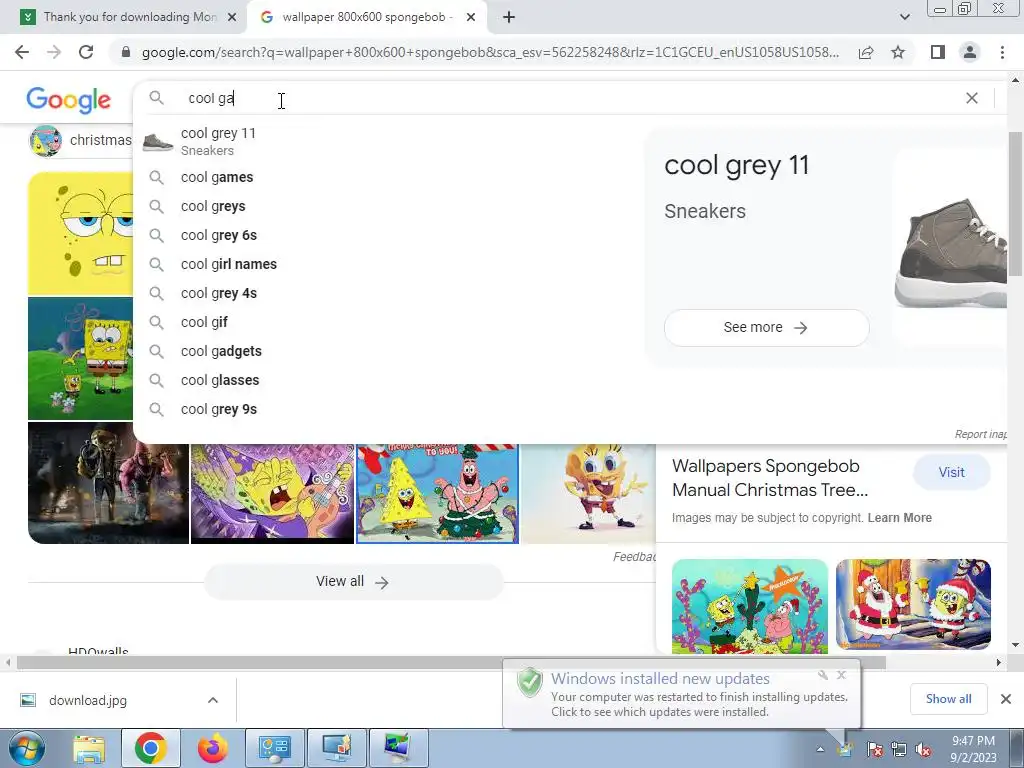Show hidden system tray icons
Image resolution: width=1024 pixels, height=768 pixels.
(820, 749)
